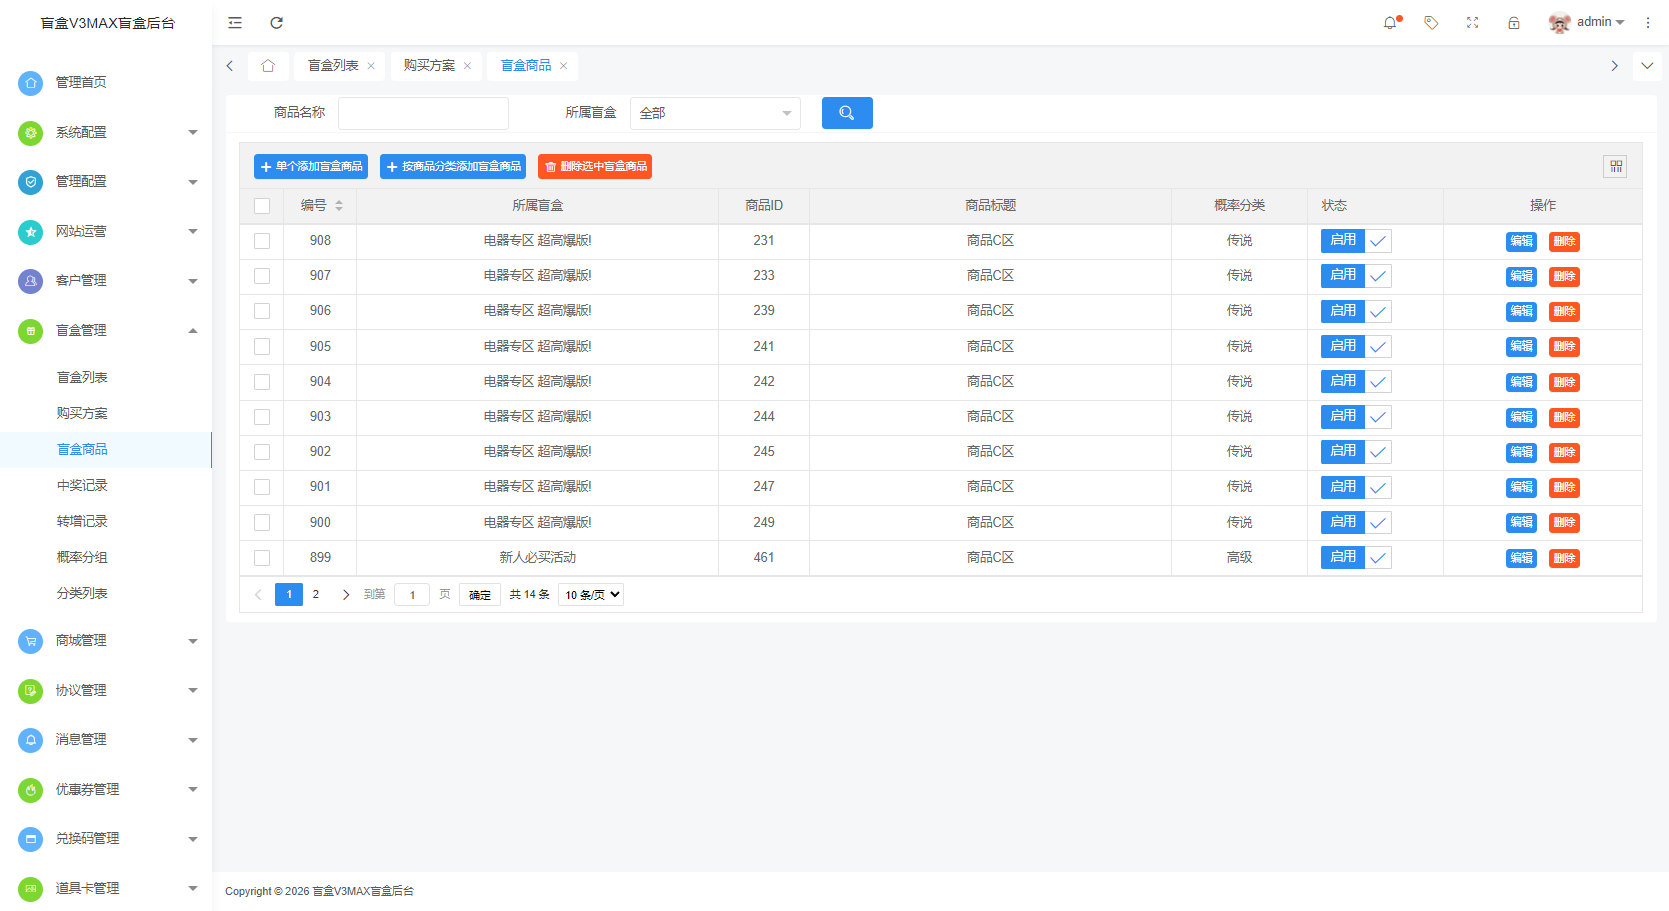Check the row 906 checkbox
The image size is (1669, 911).
262,311
